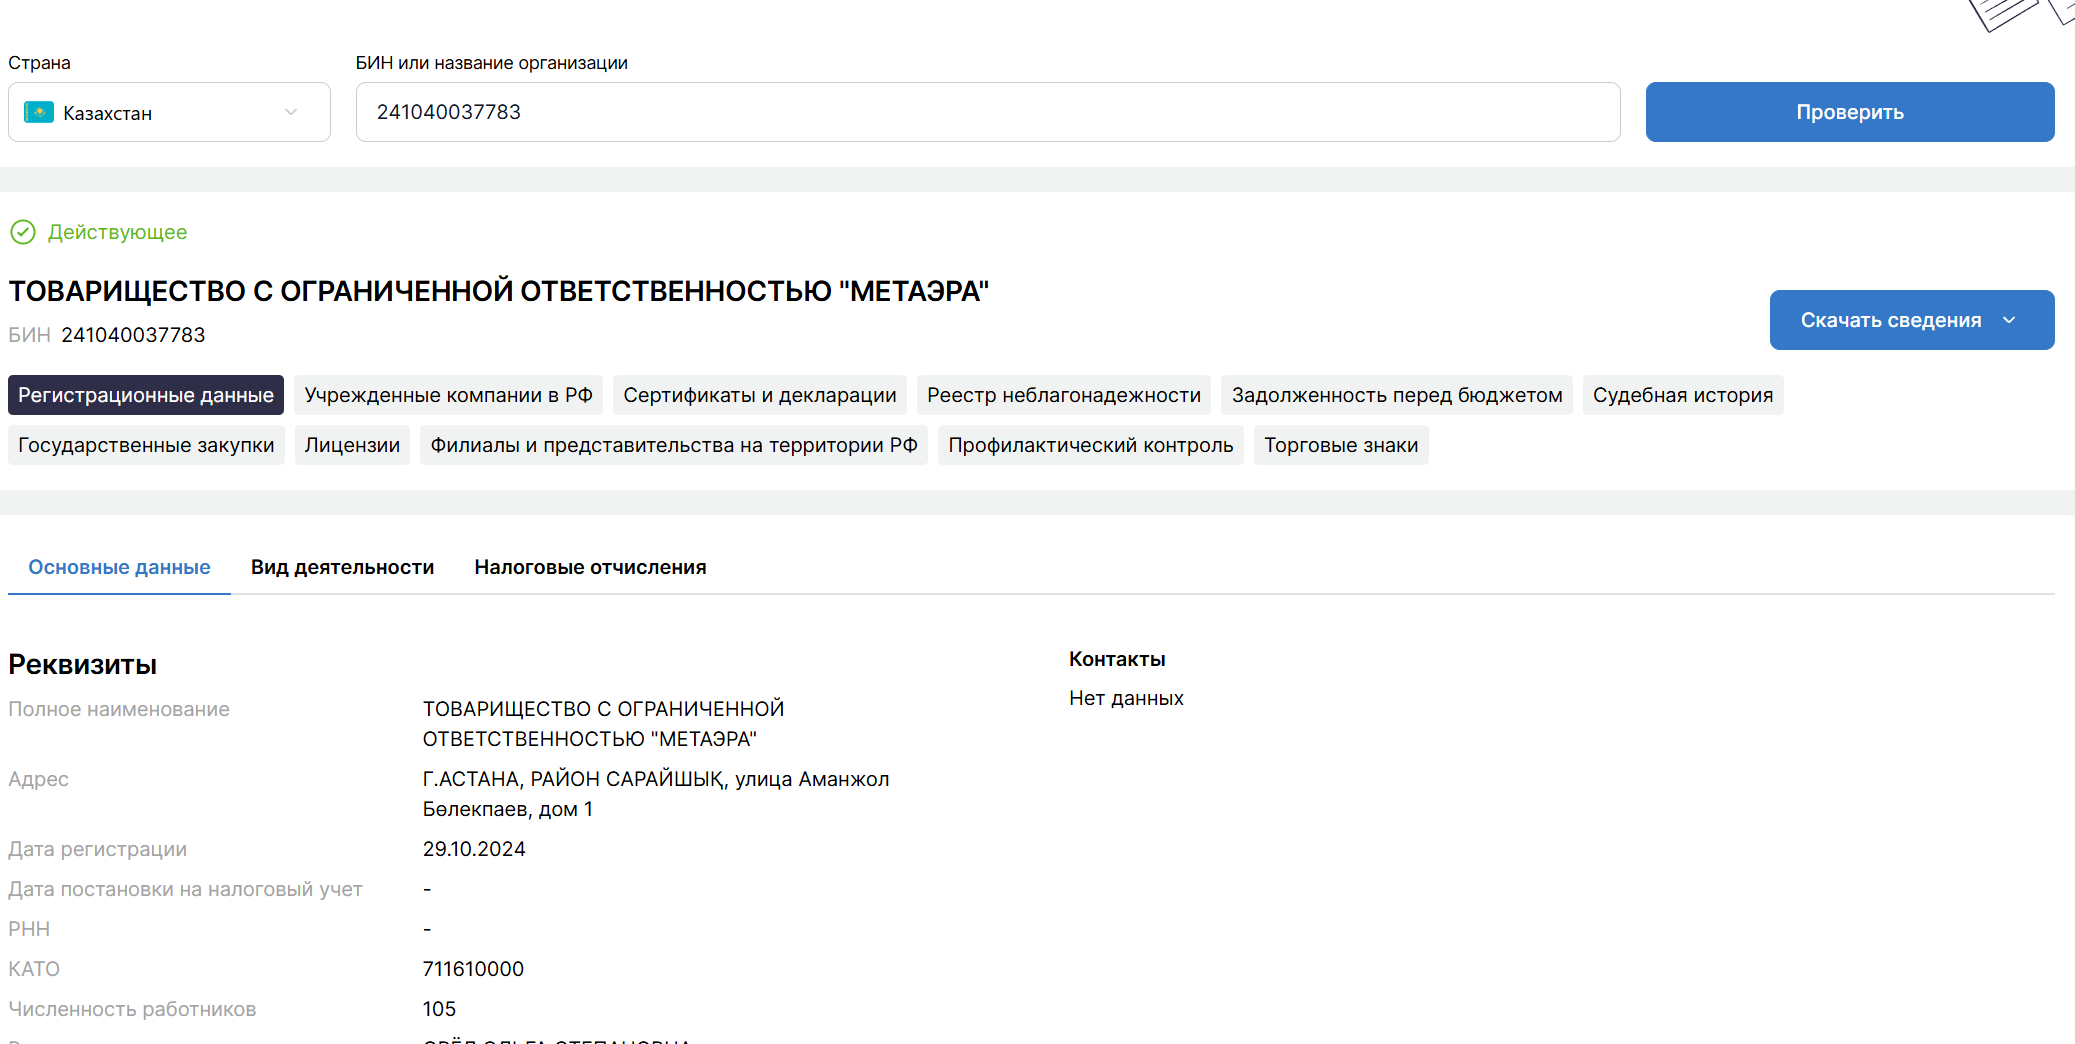Switch to Профилактический контроль section
The width and height of the screenshot is (2075, 1044).
(1090, 445)
